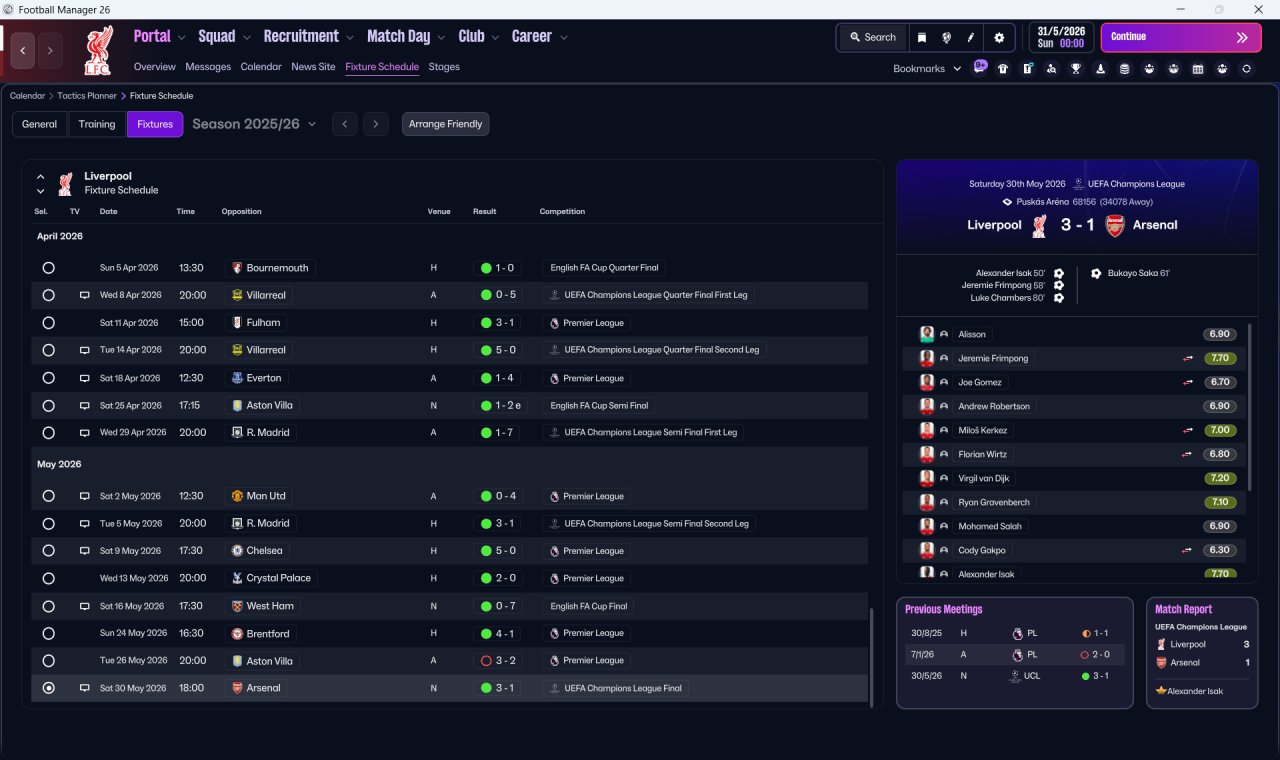The width and height of the screenshot is (1280, 760).
Task: Click the training cone bookmark icon
Action: tap(1101, 69)
